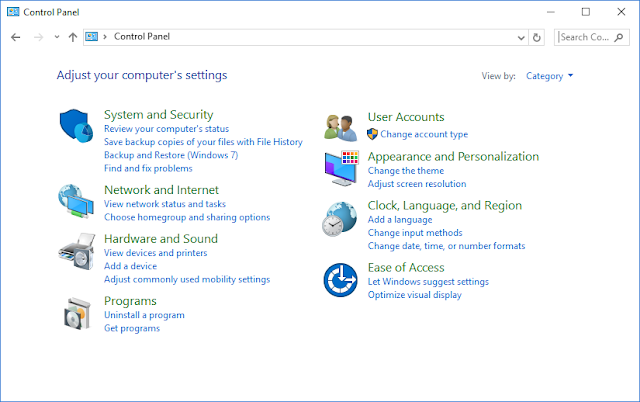Click the Back navigation arrow

point(15,37)
